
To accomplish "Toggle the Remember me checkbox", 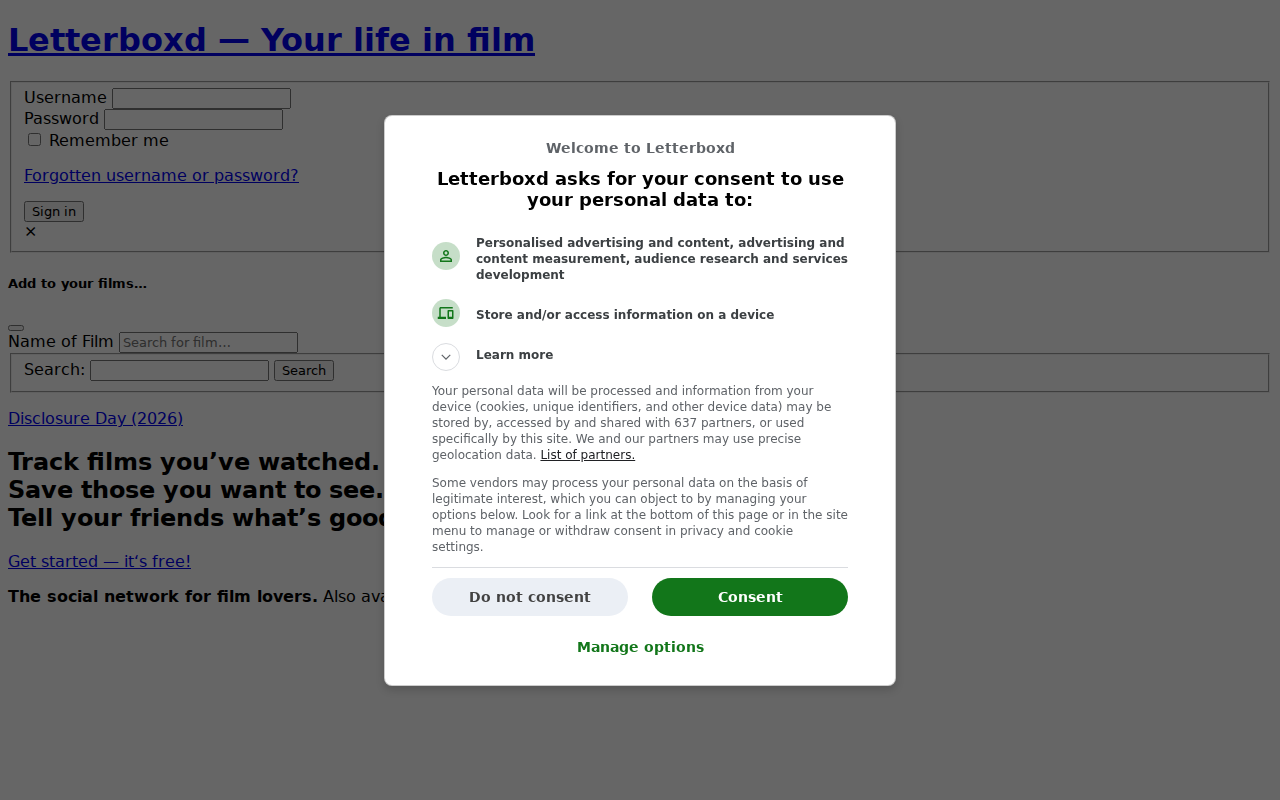I will [34, 140].
